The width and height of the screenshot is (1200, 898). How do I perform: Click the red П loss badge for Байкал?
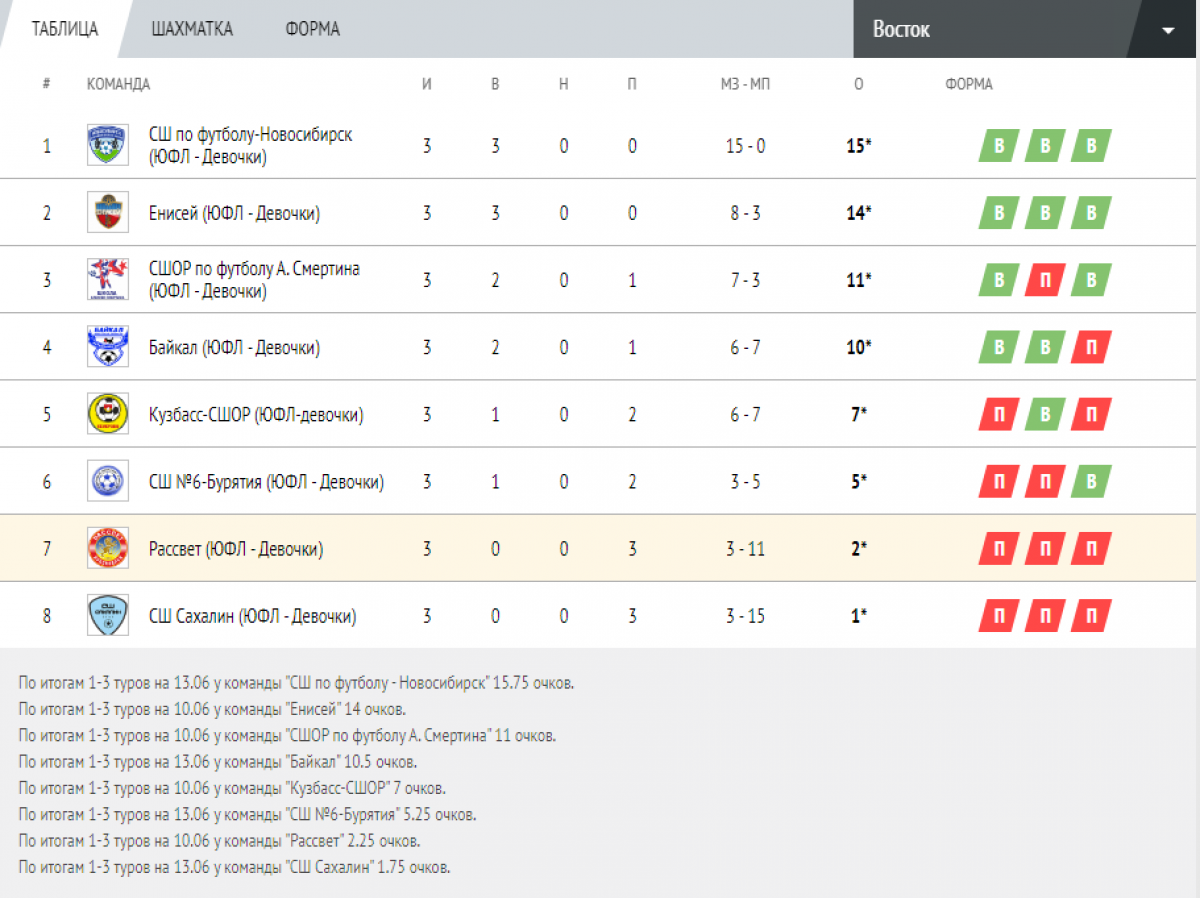click(x=1091, y=347)
